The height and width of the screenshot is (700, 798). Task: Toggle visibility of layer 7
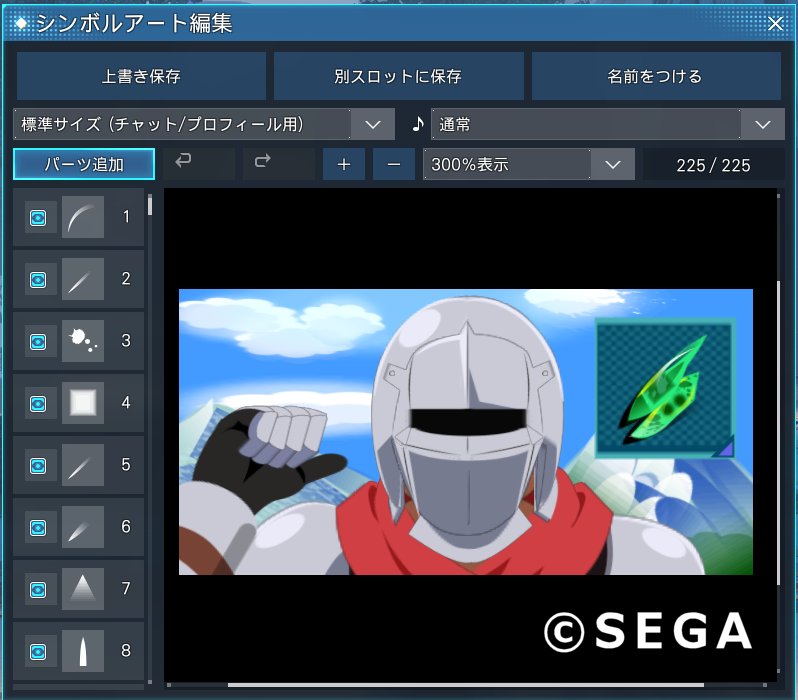(38, 590)
